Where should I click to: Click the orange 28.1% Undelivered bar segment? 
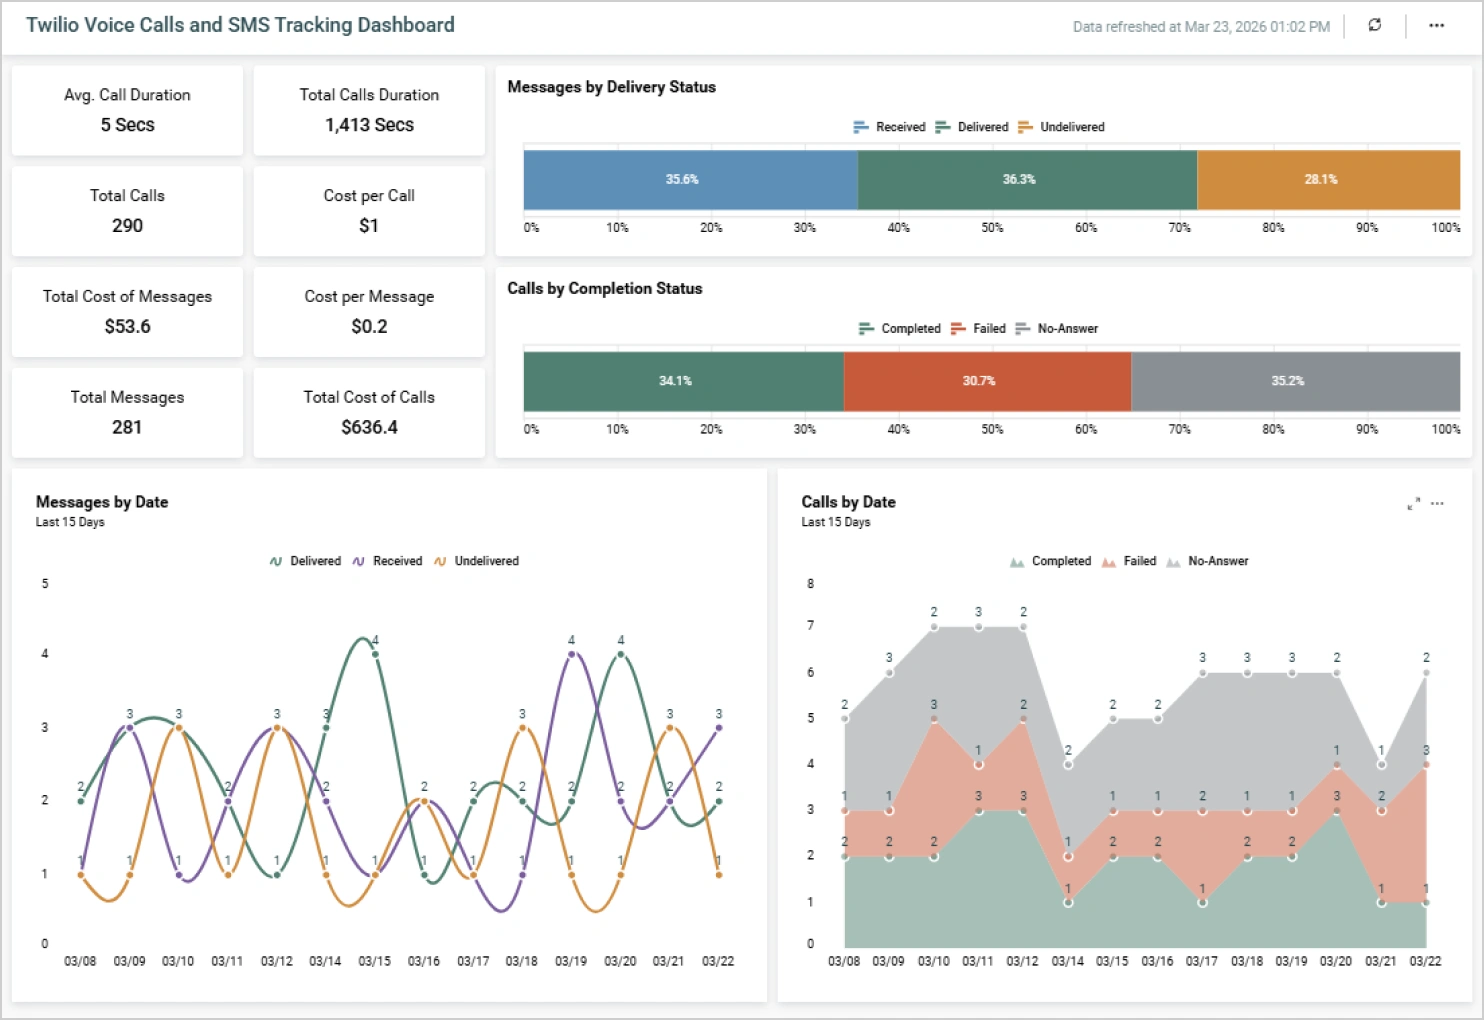click(x=1328, y=180)
